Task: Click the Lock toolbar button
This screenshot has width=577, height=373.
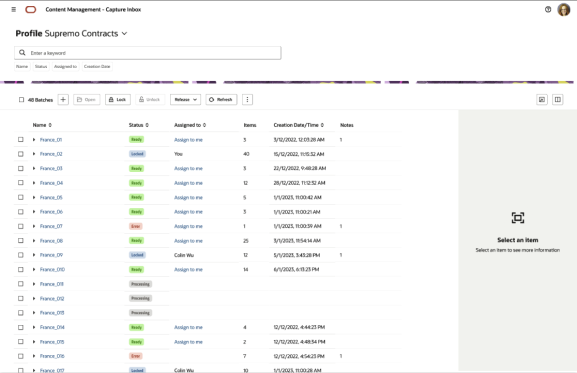Action: coord(118,100)
